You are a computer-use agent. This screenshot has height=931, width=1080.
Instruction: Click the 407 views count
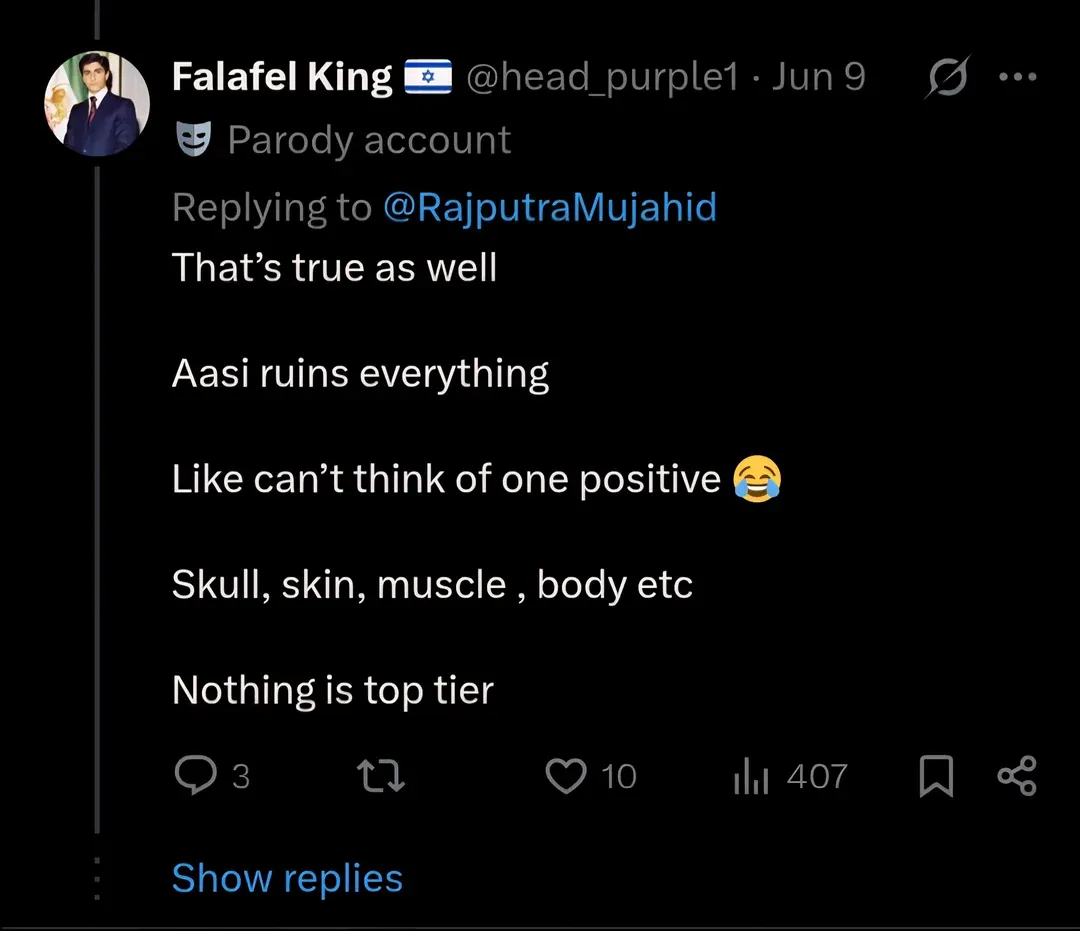point(817,777)
